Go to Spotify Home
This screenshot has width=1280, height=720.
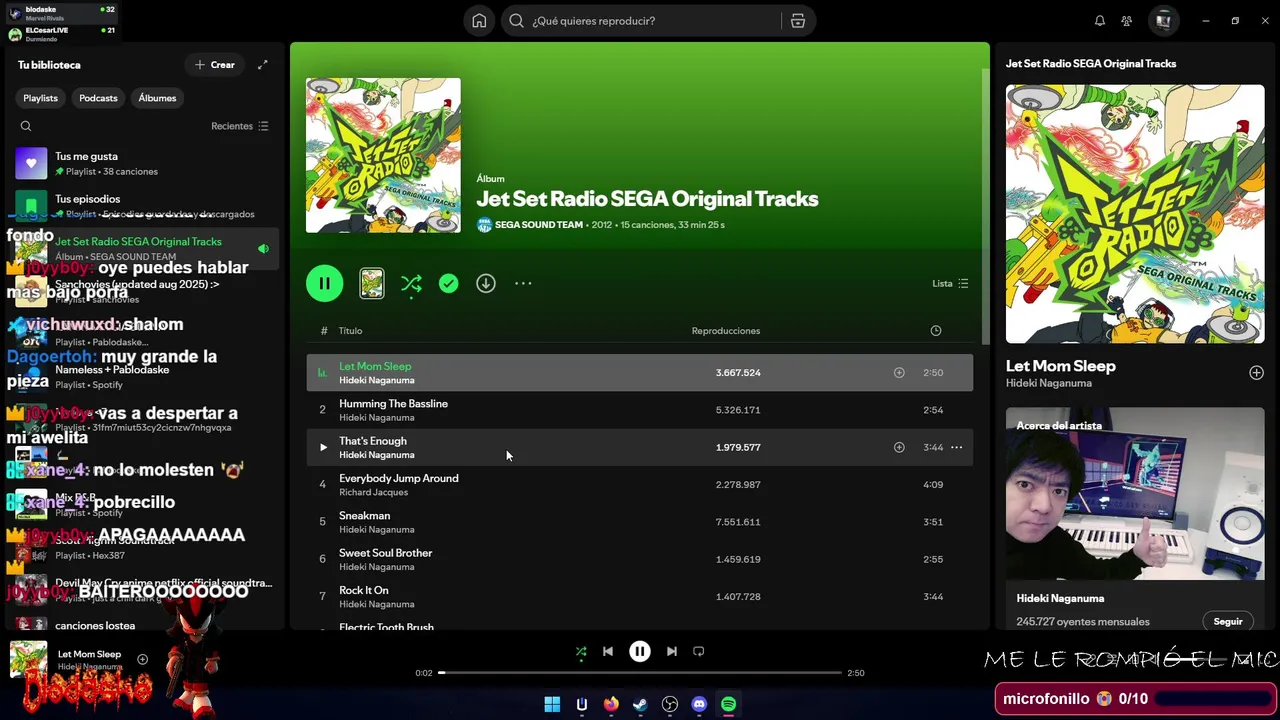(479, 21)
